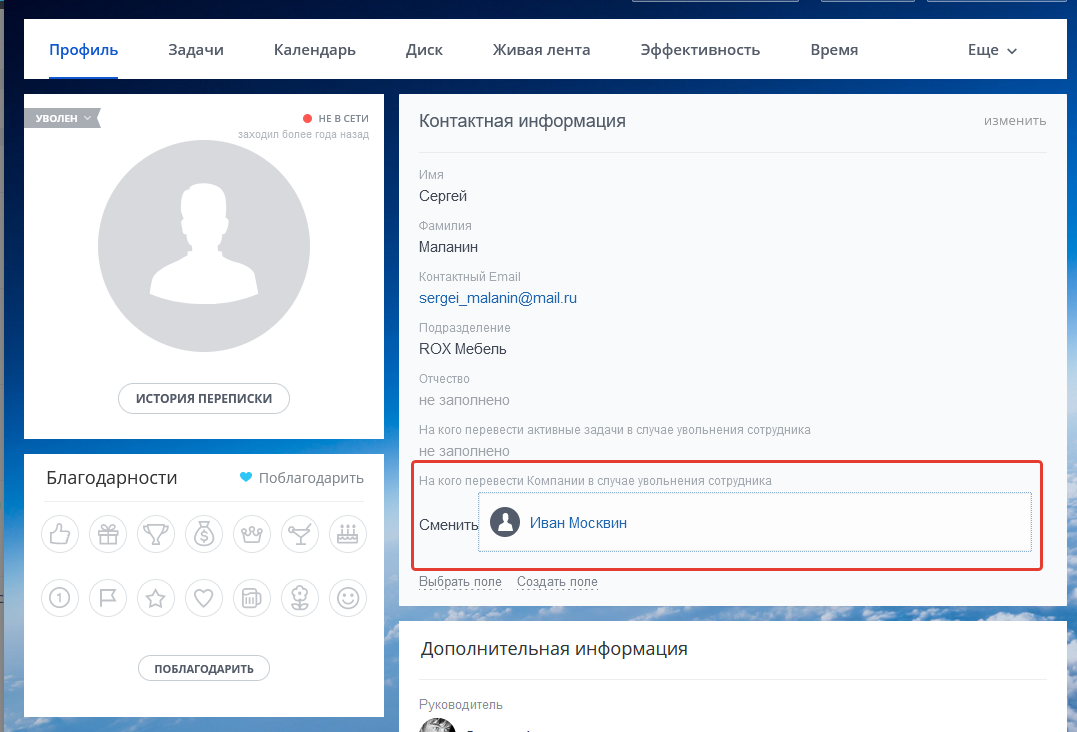Viewport: 1077px width, 732px height.
Task: Open the Задачи tab
Action: click(196, 50)
